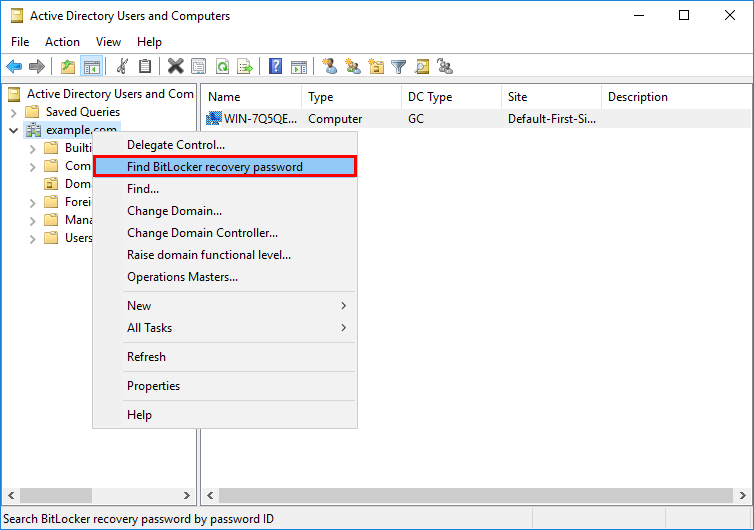
Task: Click the Show/Hide Action Pane icon
Action: click(299, 66)
